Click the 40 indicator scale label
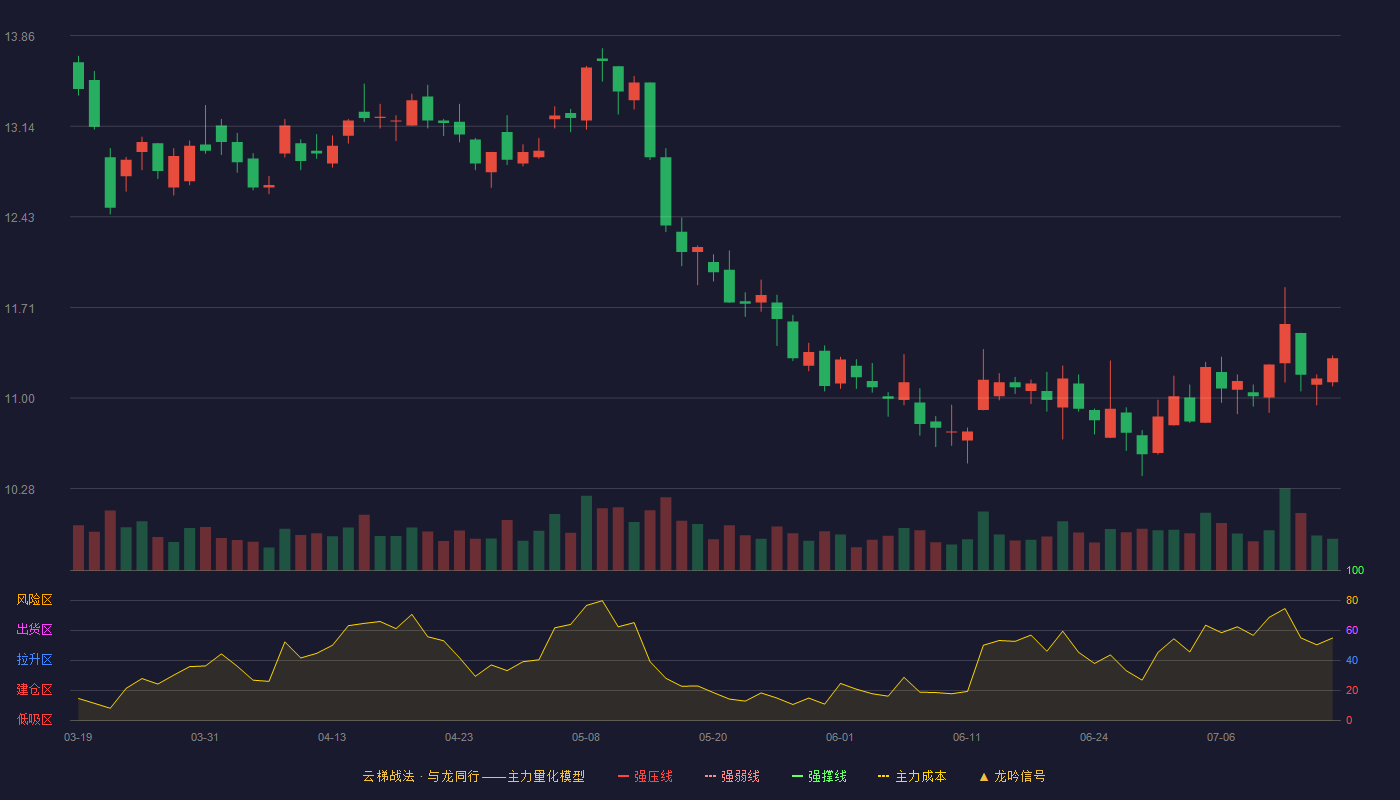The height and width of the screenshot is (800, 1400). pos(1352,660)
